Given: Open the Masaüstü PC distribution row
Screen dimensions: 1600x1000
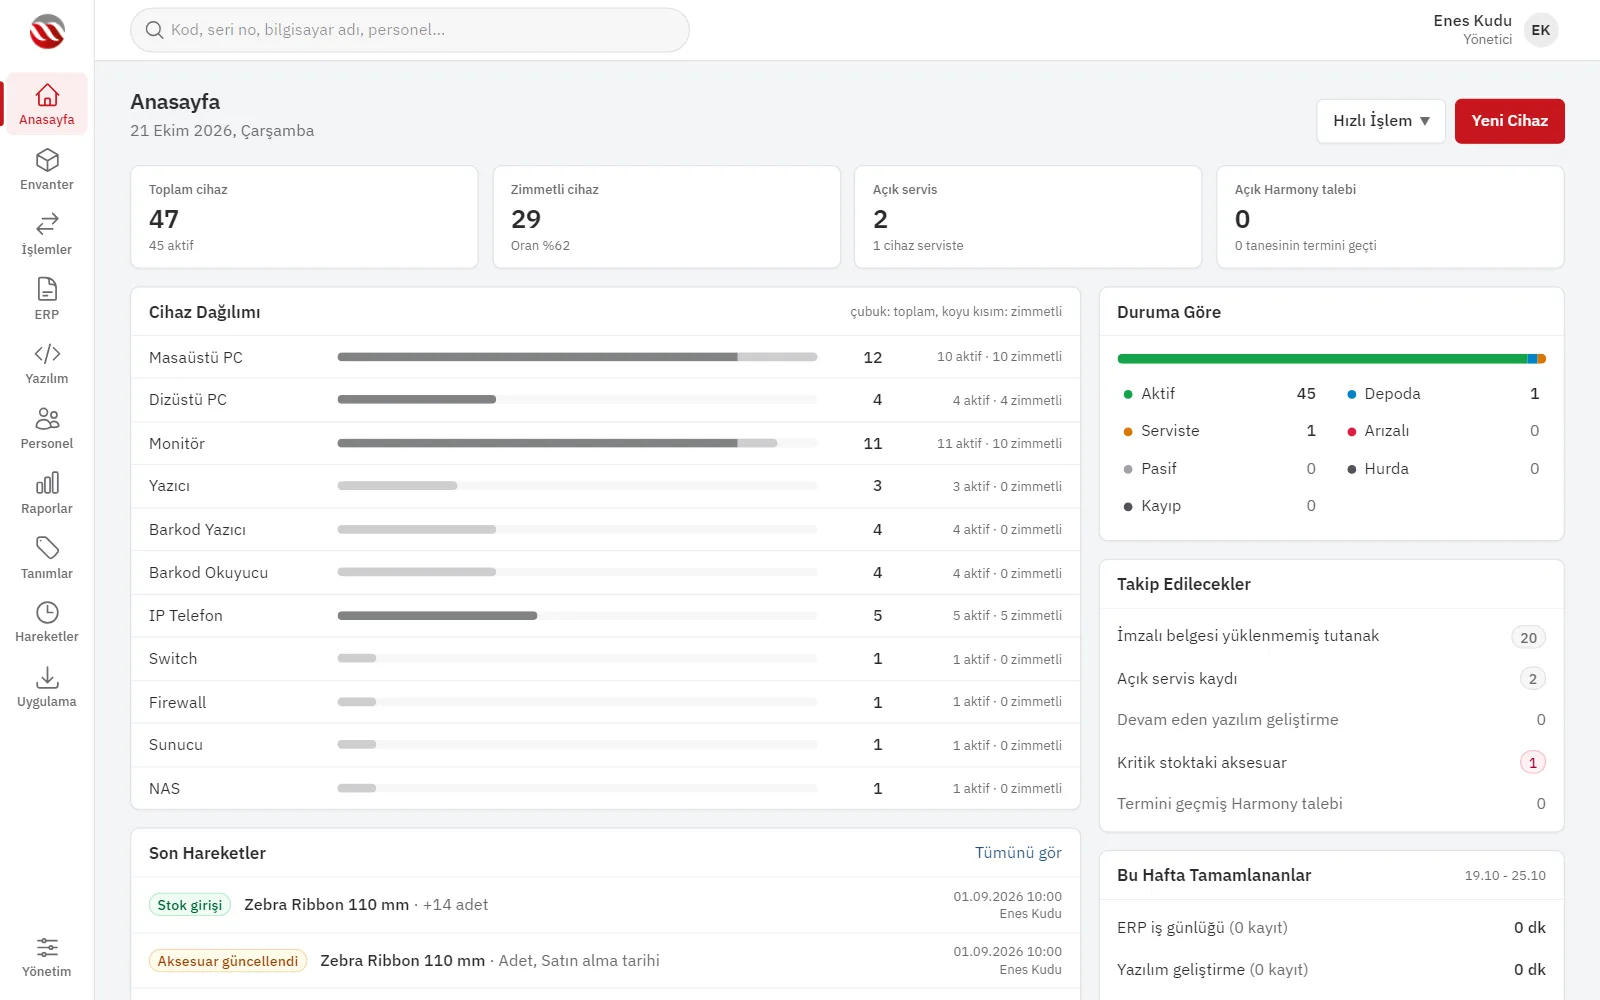Looking at the screenshot, I should click(605, 357).
